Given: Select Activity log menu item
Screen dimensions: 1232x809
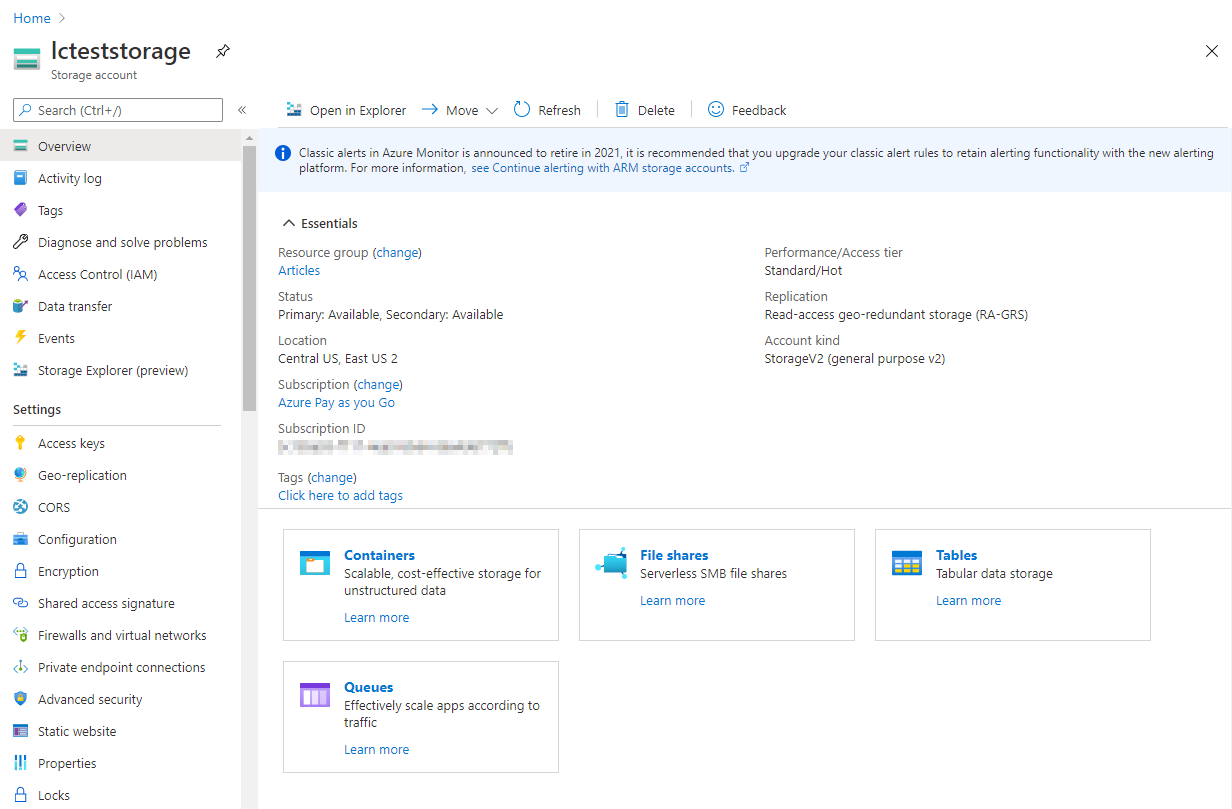Looking at the screenshot, I should coord(70,179).
